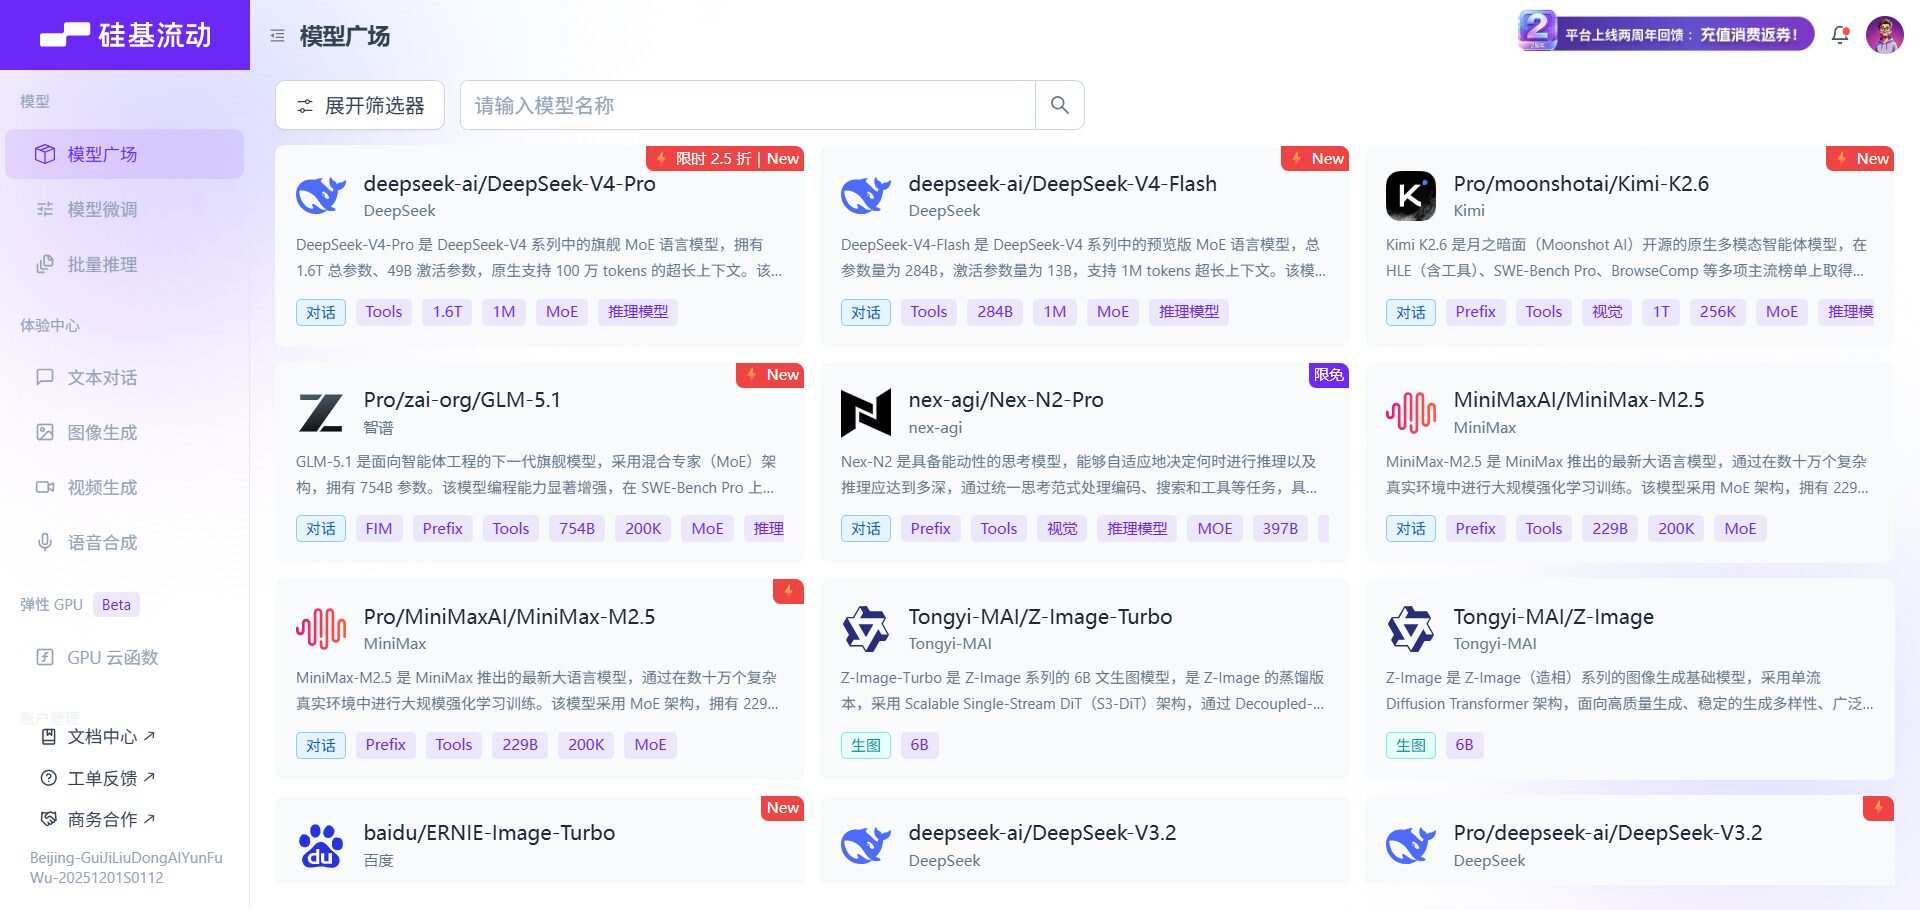
Task: Open 语音合成 in the sidebar
Action: click(x=125, y=542)
